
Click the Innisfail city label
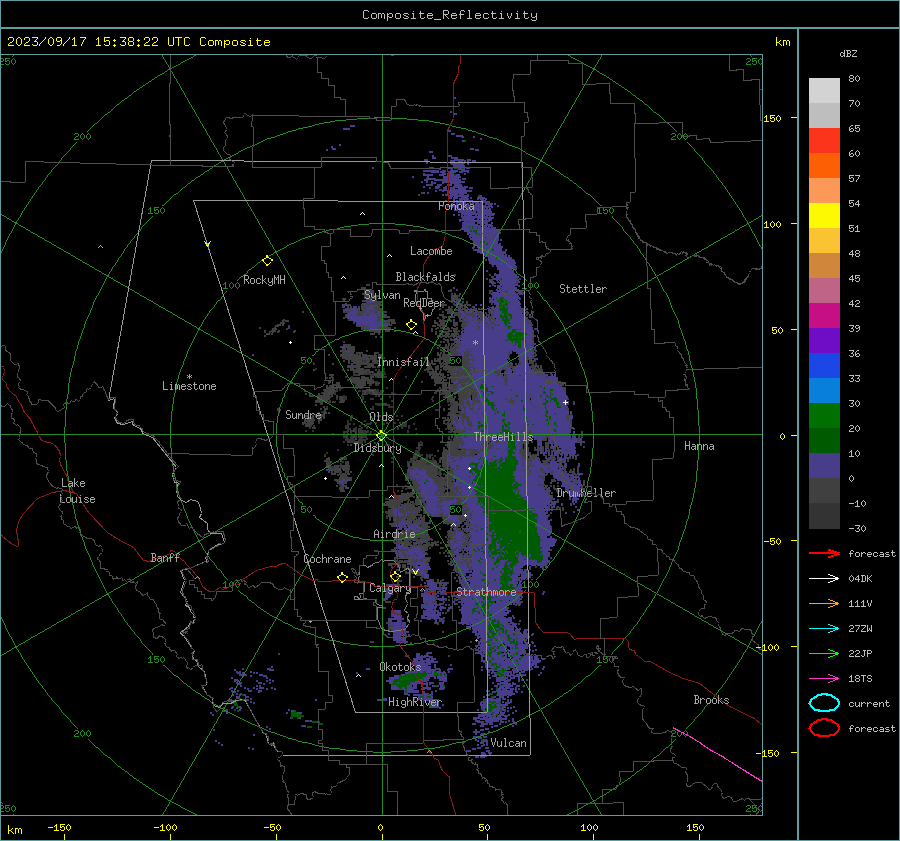(403, 362)
